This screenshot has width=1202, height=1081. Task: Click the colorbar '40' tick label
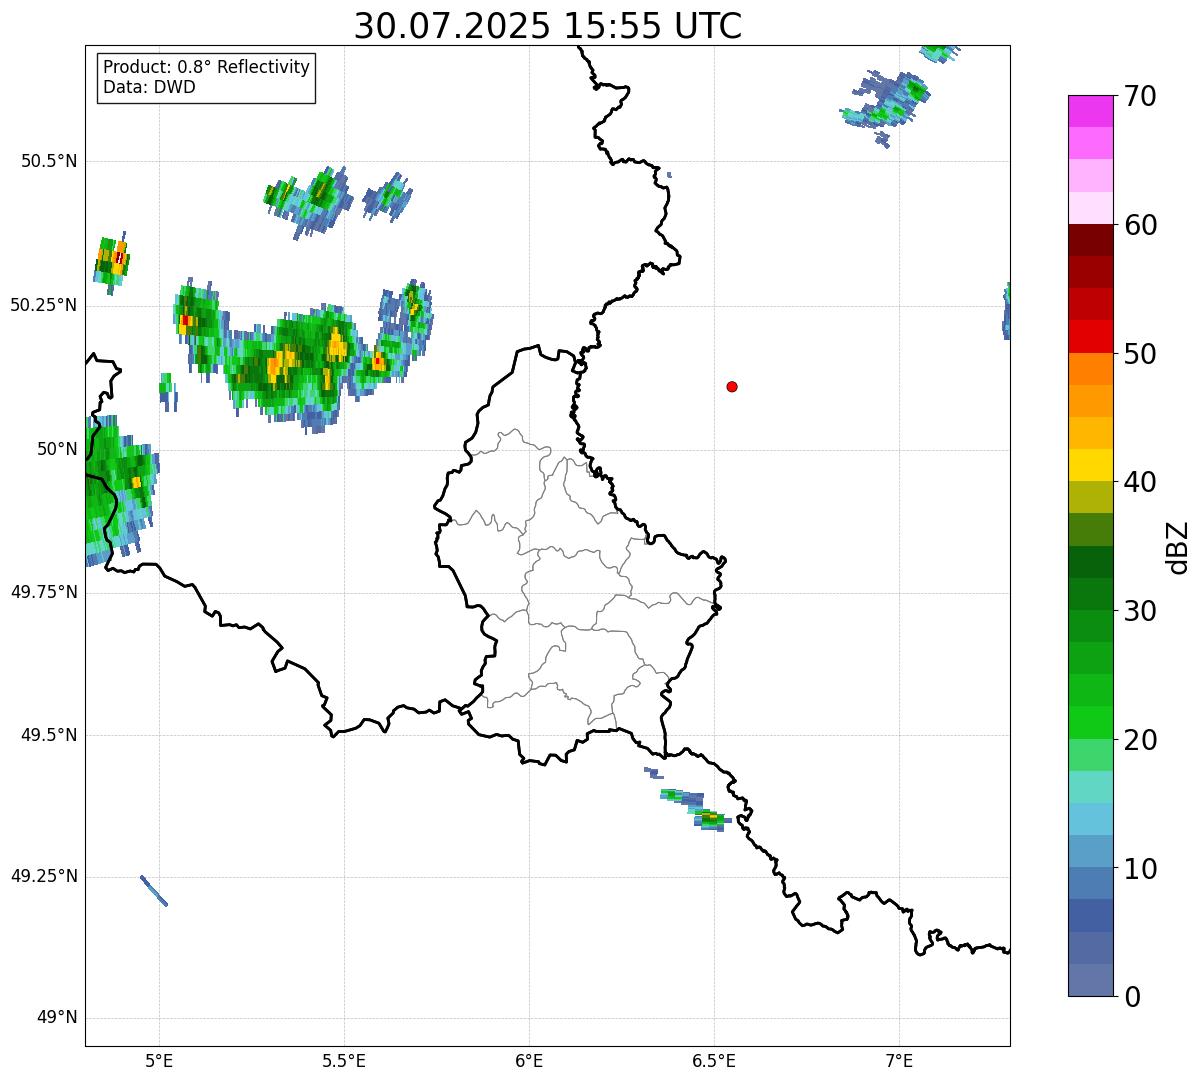pos(1140,482)
